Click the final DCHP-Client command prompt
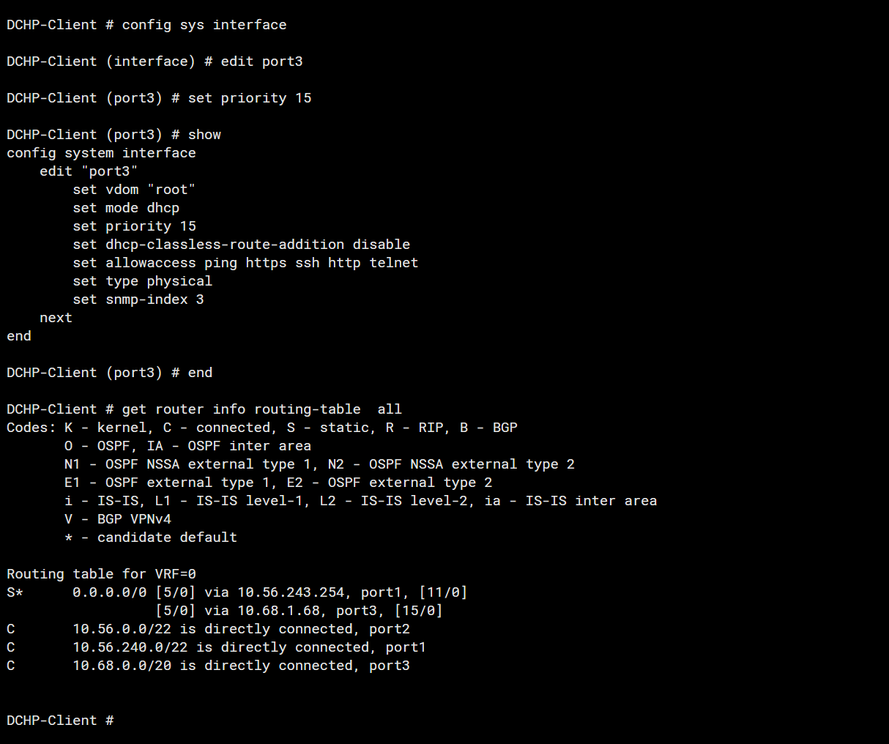Screen dimensions: 889x744 [60, 720]
